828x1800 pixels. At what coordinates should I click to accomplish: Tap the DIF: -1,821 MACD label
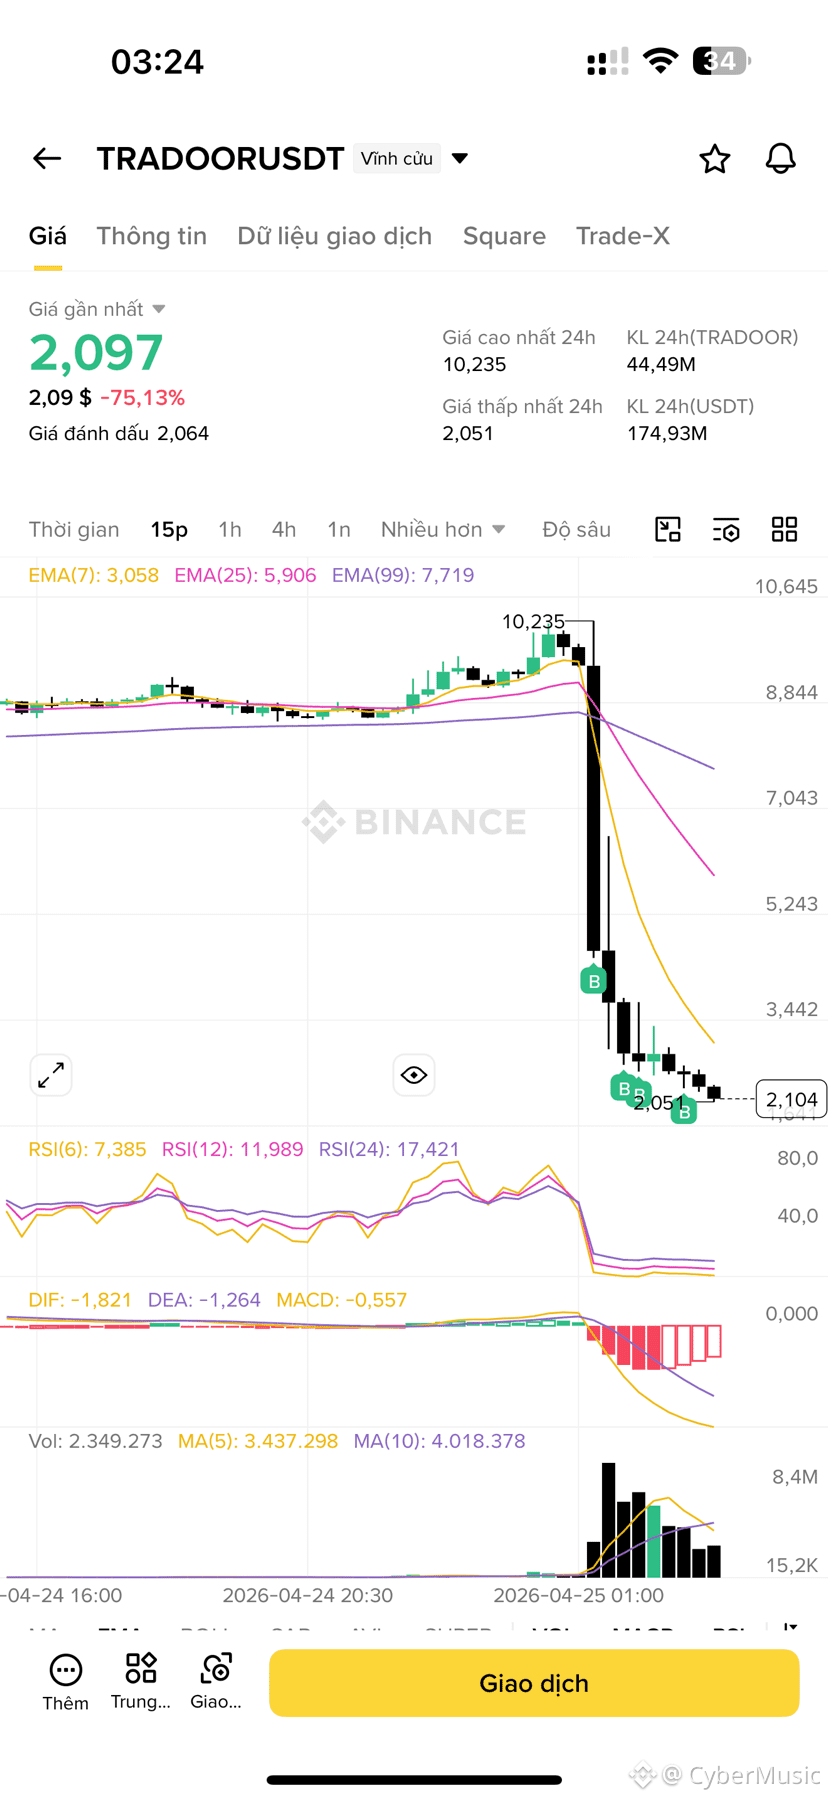click(x=80, y=1300)
